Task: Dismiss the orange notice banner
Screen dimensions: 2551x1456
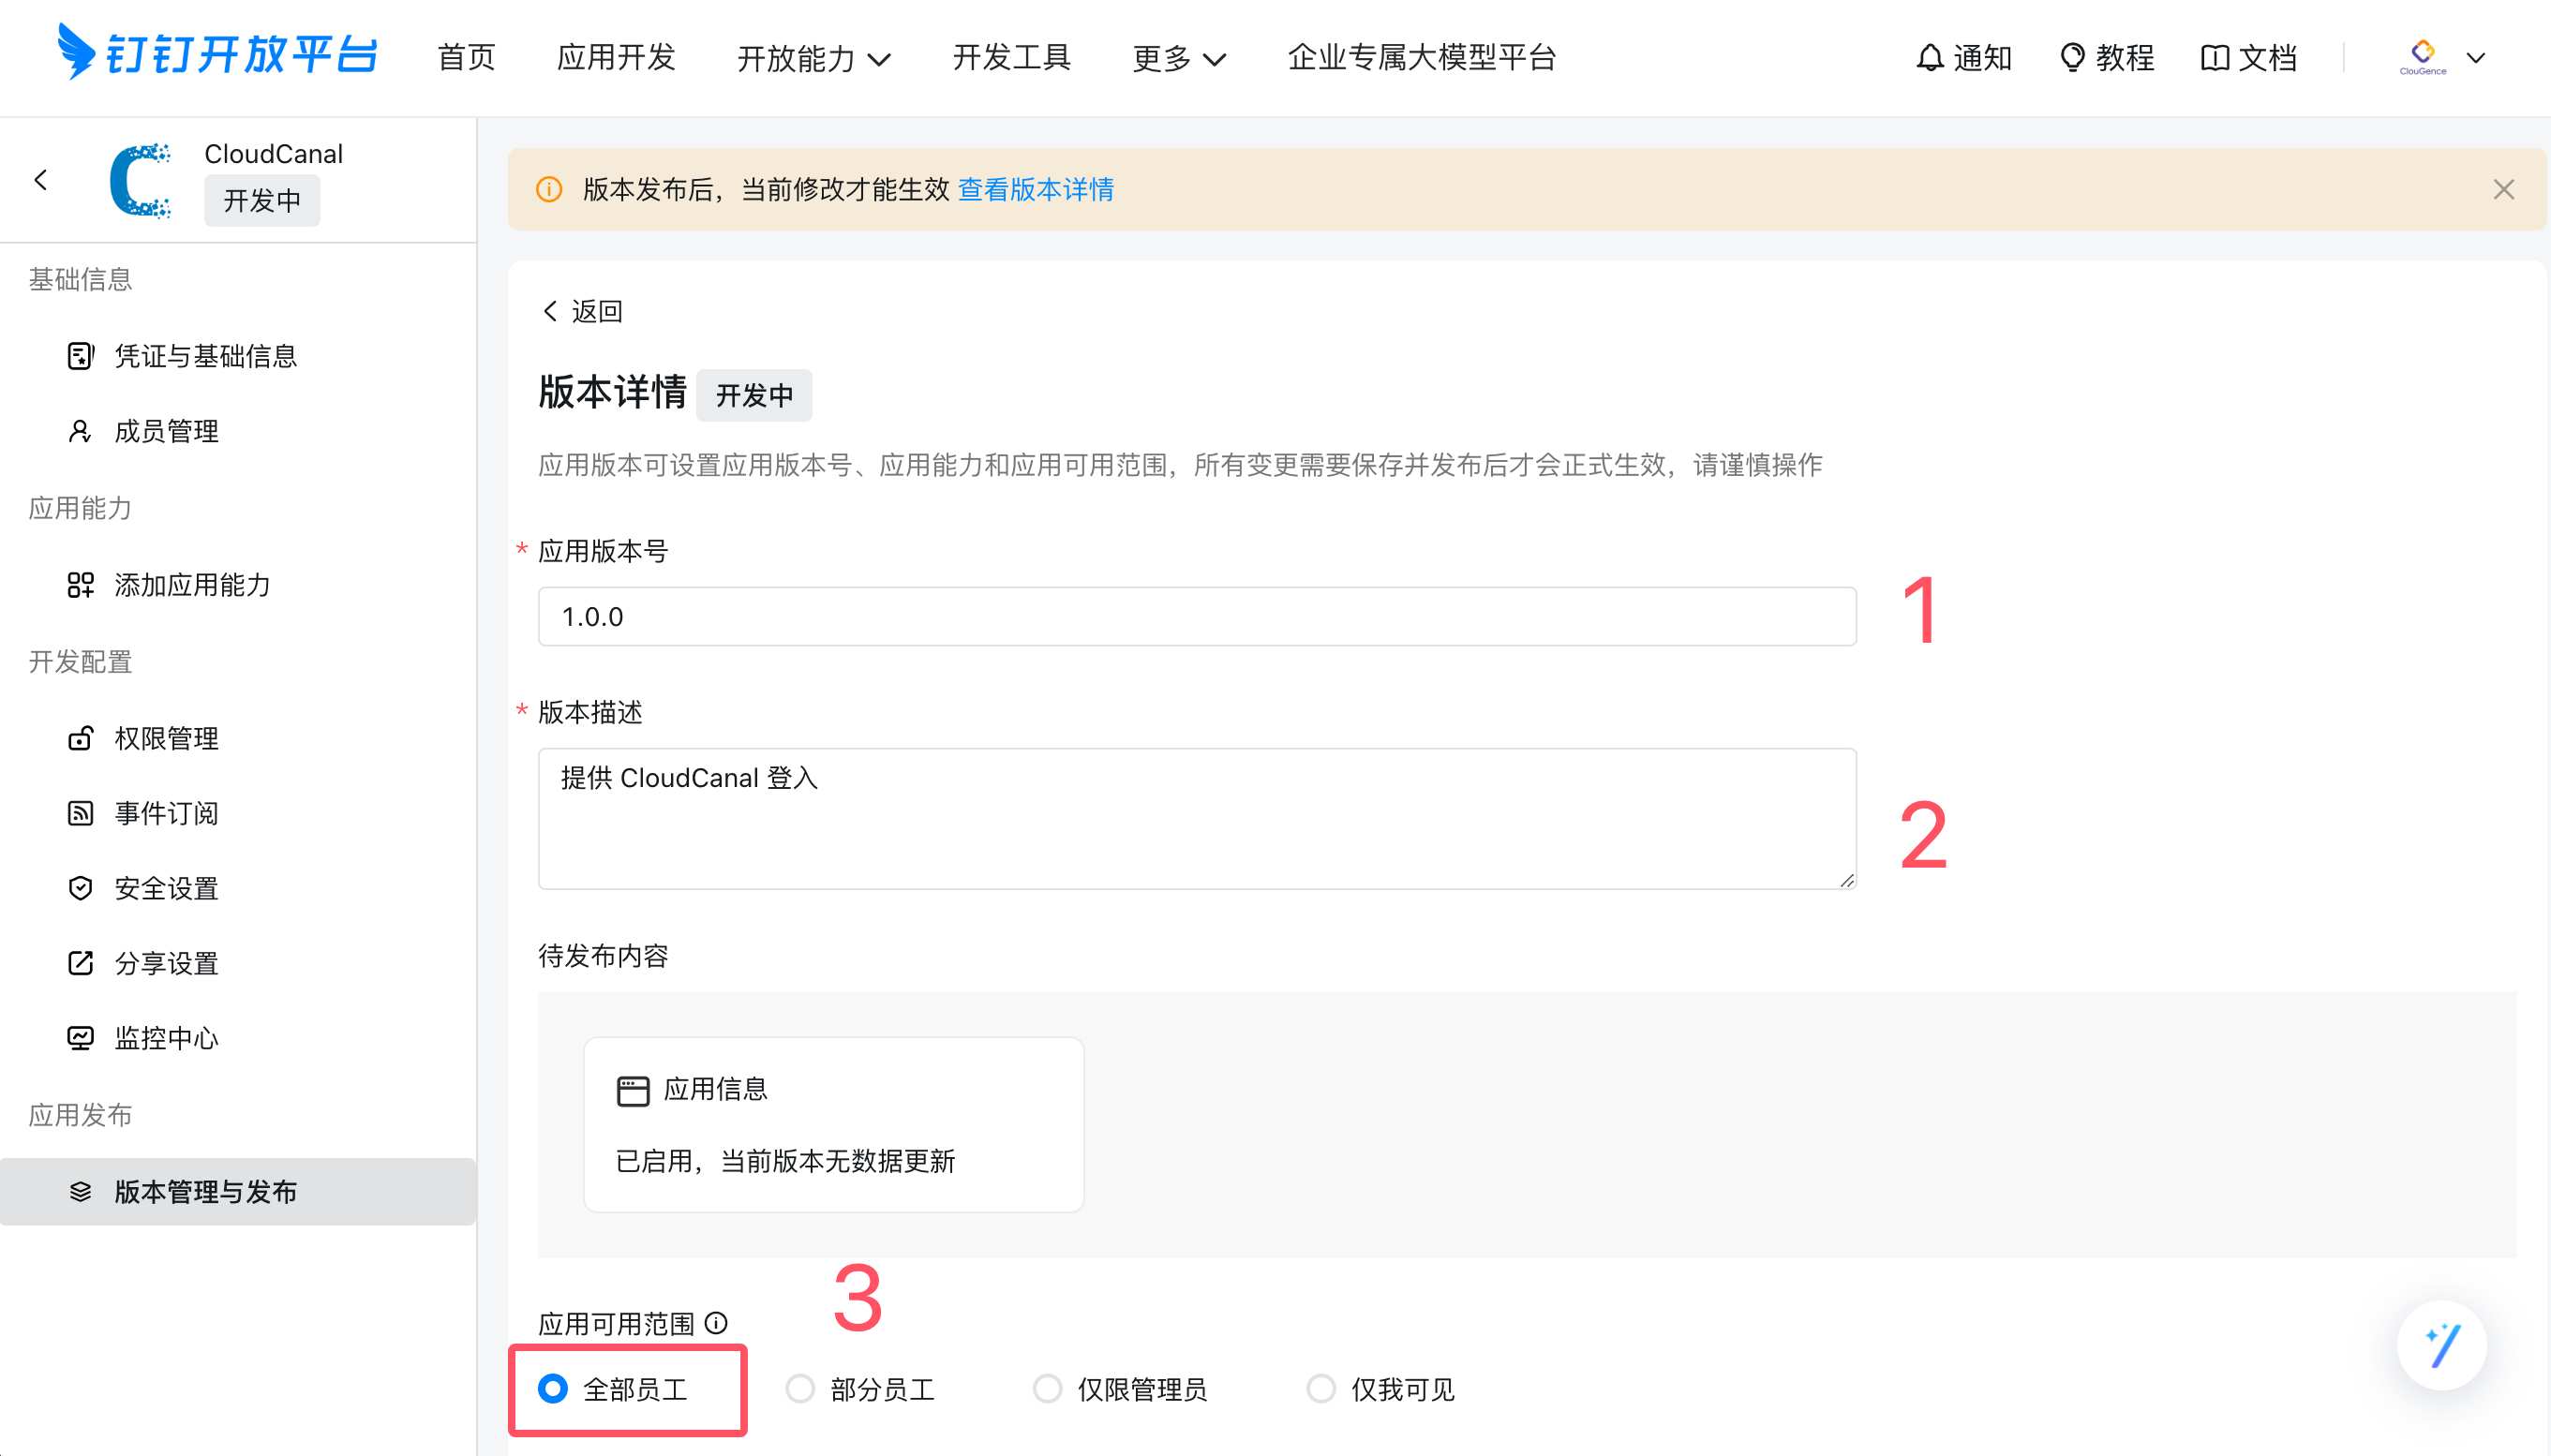Action: click(2503, 189)
